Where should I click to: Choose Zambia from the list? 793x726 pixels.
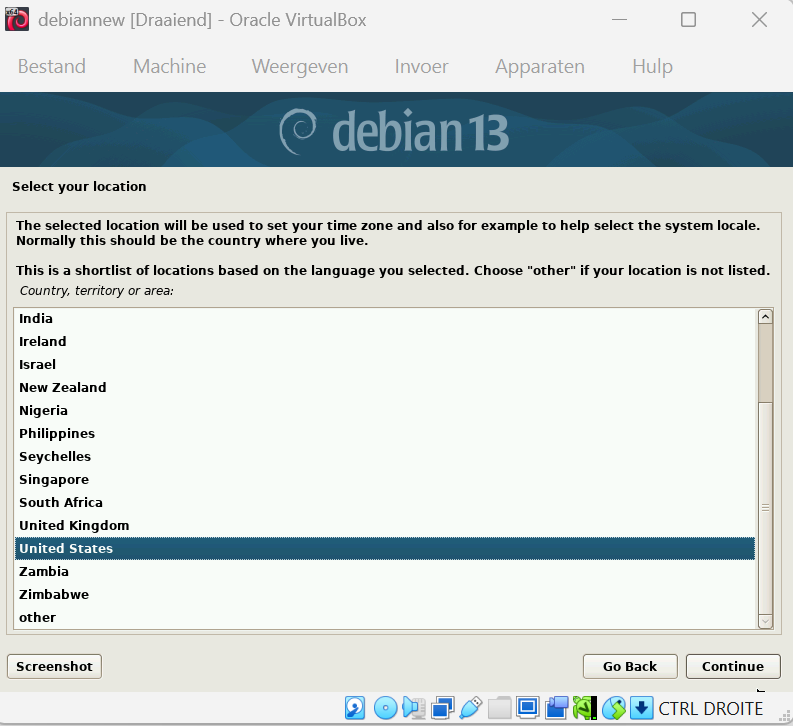384,571
